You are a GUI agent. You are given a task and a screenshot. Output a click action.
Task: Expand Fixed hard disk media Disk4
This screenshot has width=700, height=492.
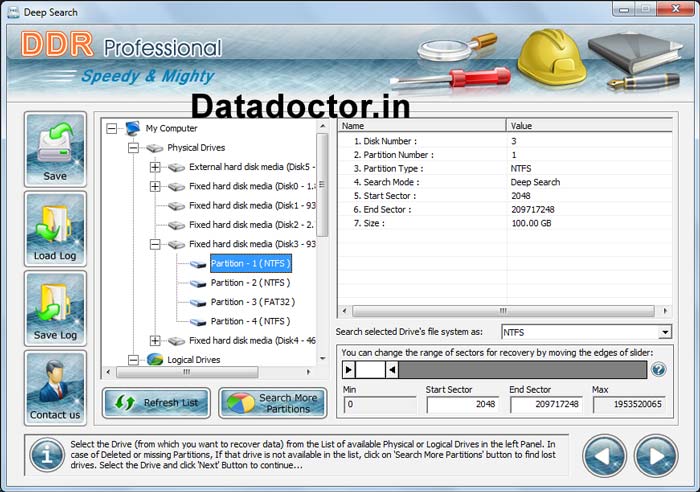pyautogui.click(x=155, y=341)
